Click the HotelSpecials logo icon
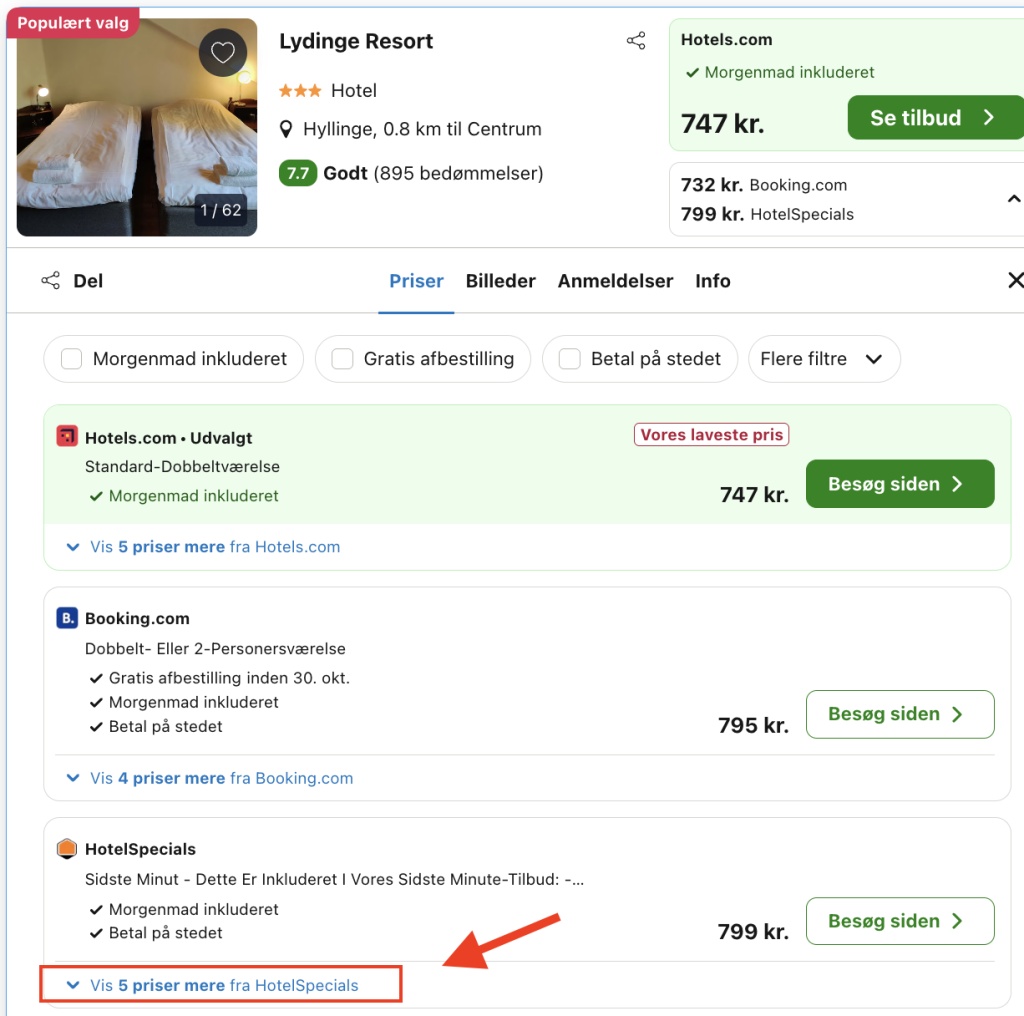 [67, 849]
